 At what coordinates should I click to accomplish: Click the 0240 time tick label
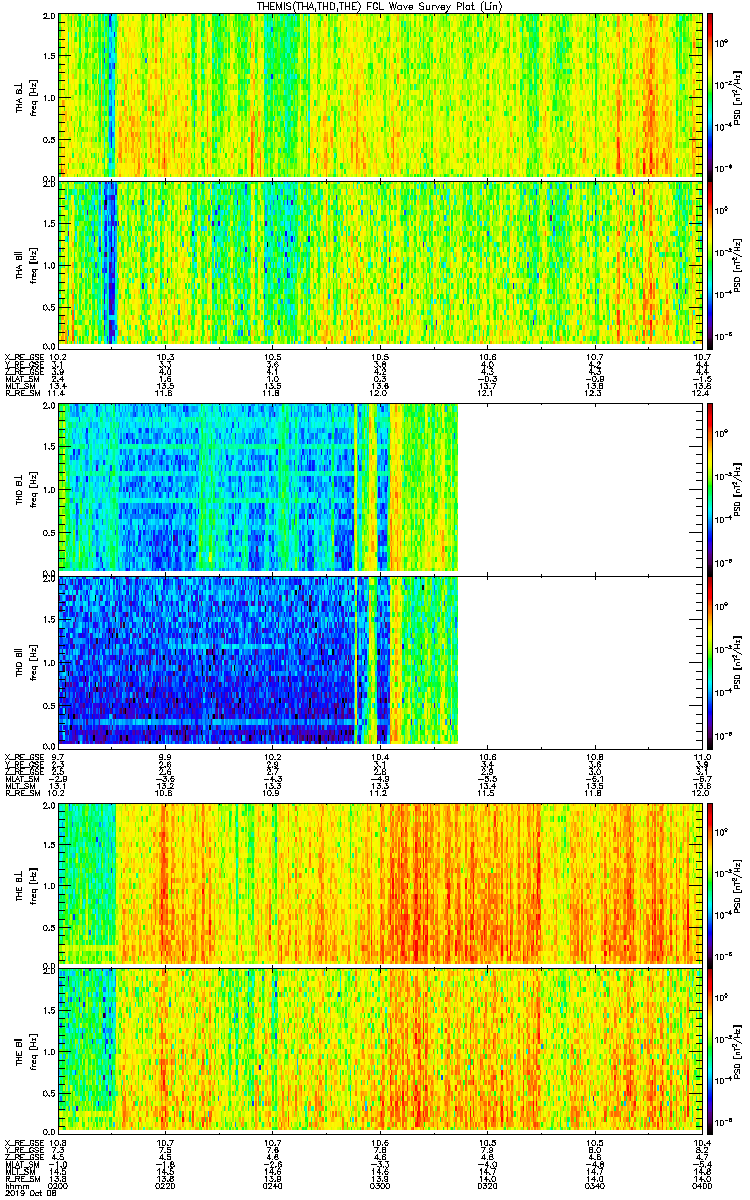tap(272, 1184)
